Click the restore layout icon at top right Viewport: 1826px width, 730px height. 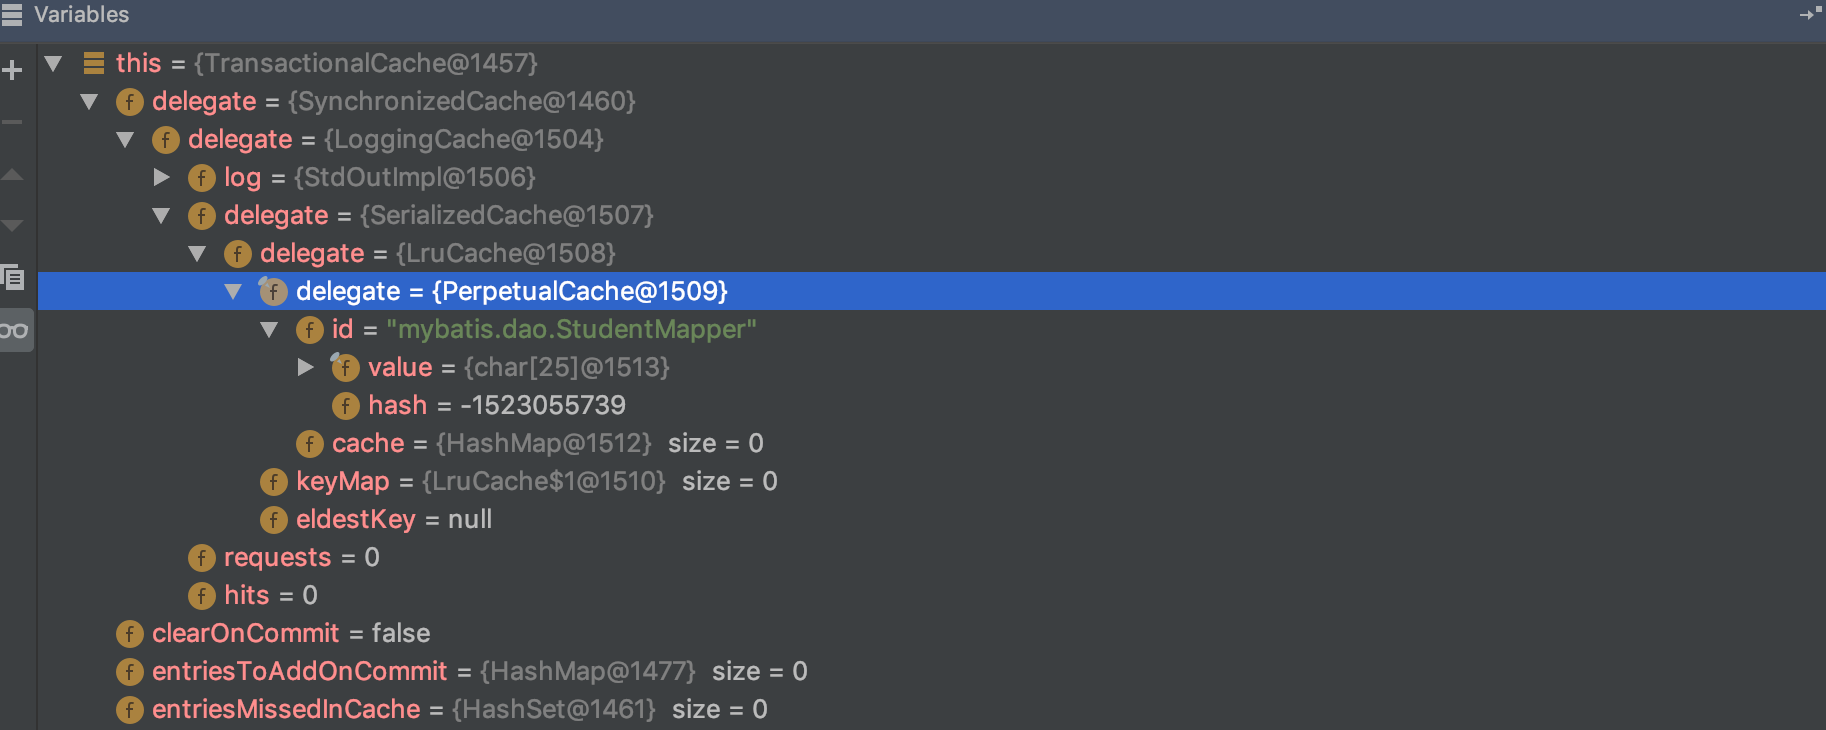(x=1811, y=13)
